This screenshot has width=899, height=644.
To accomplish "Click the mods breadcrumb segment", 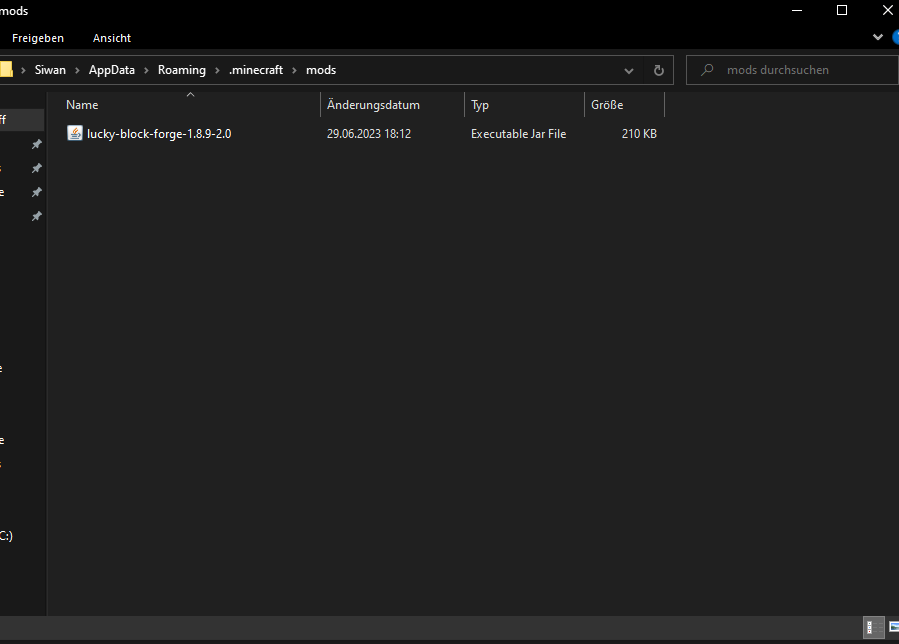I will pos(321,70).
